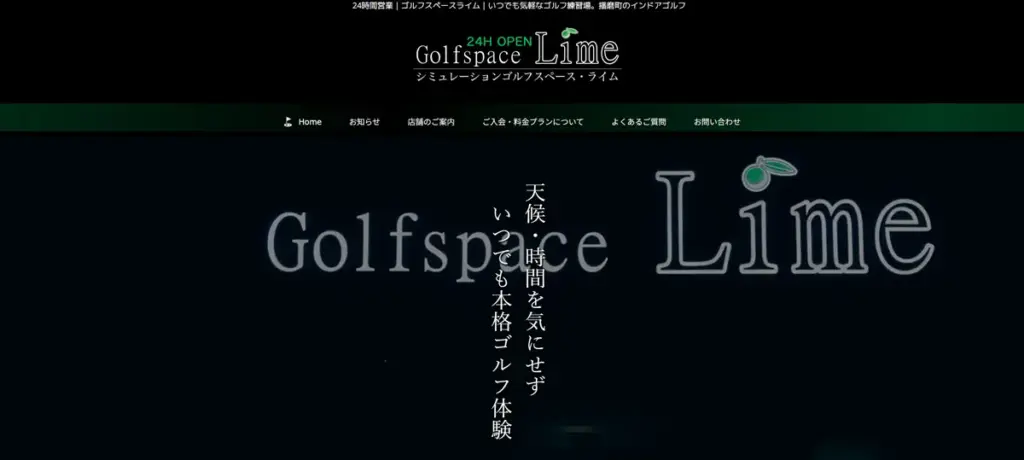Screen dimensions: 1024x460
Task: Click the Golfspace Lime header logo
Action: click(x=517, y=52)
